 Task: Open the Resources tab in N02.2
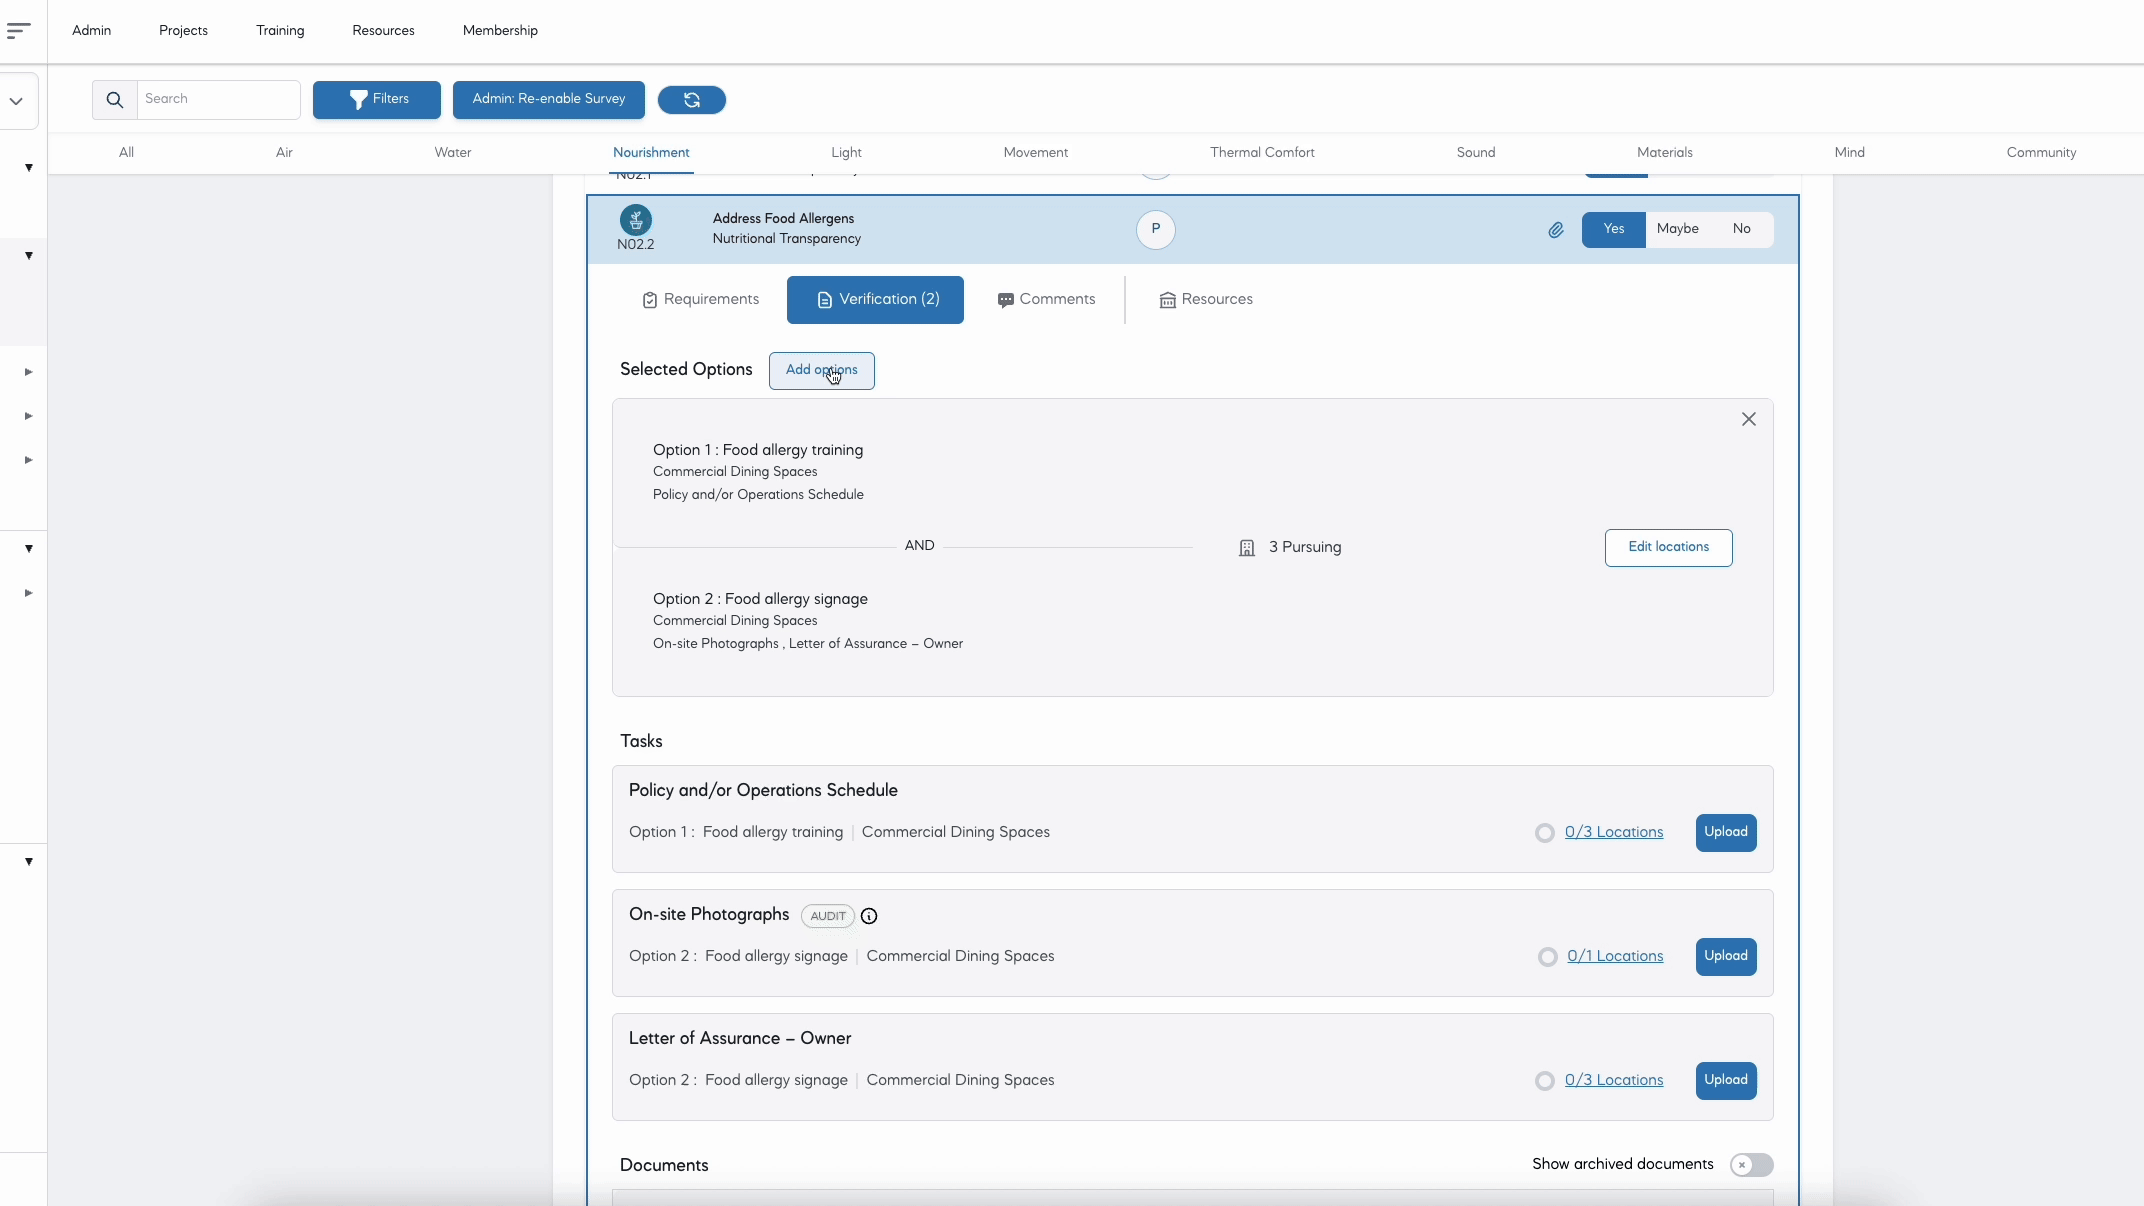pos(1206,300)
